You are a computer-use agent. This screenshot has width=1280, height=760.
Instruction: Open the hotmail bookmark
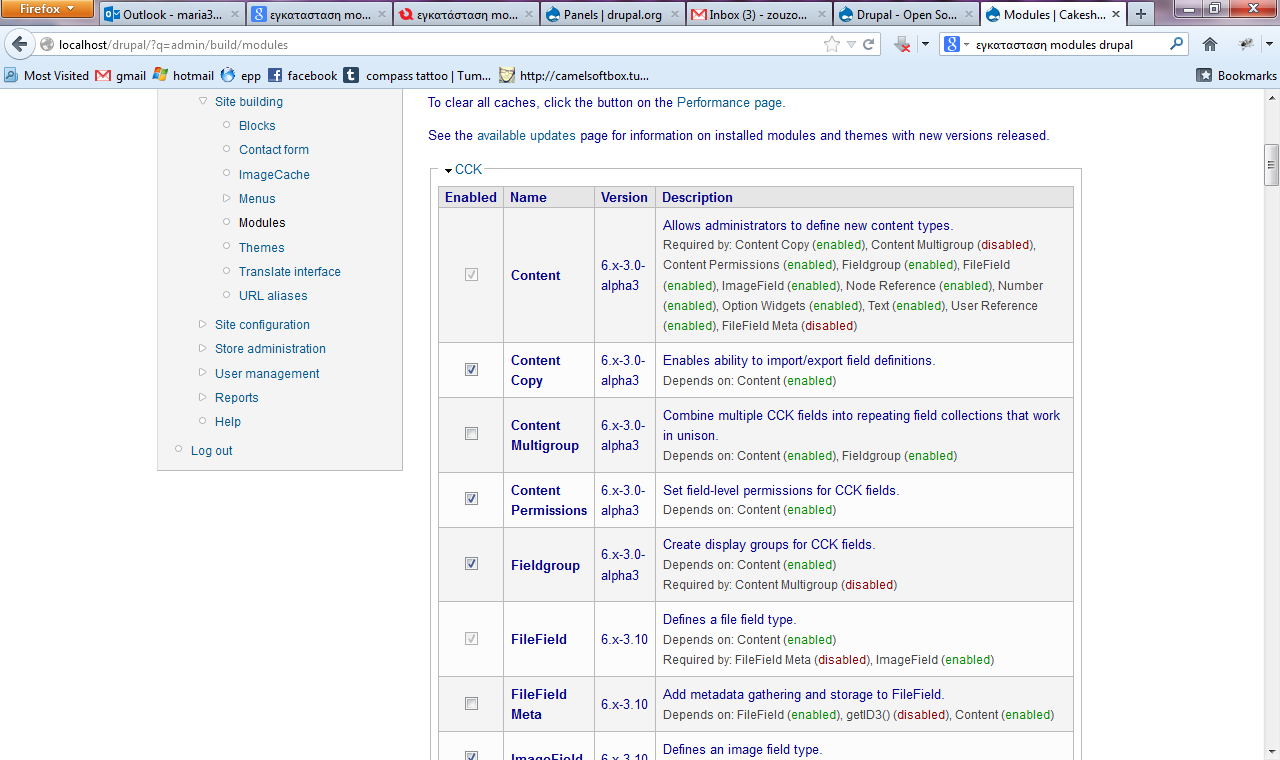pyautogui.click(x=183, y=75)
